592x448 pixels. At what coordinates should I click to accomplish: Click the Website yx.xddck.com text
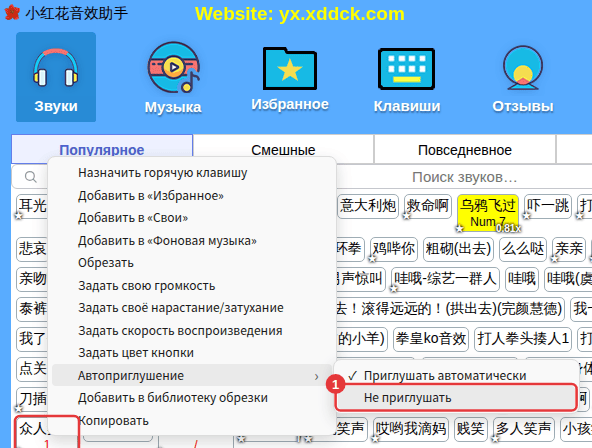coord(300,14)
